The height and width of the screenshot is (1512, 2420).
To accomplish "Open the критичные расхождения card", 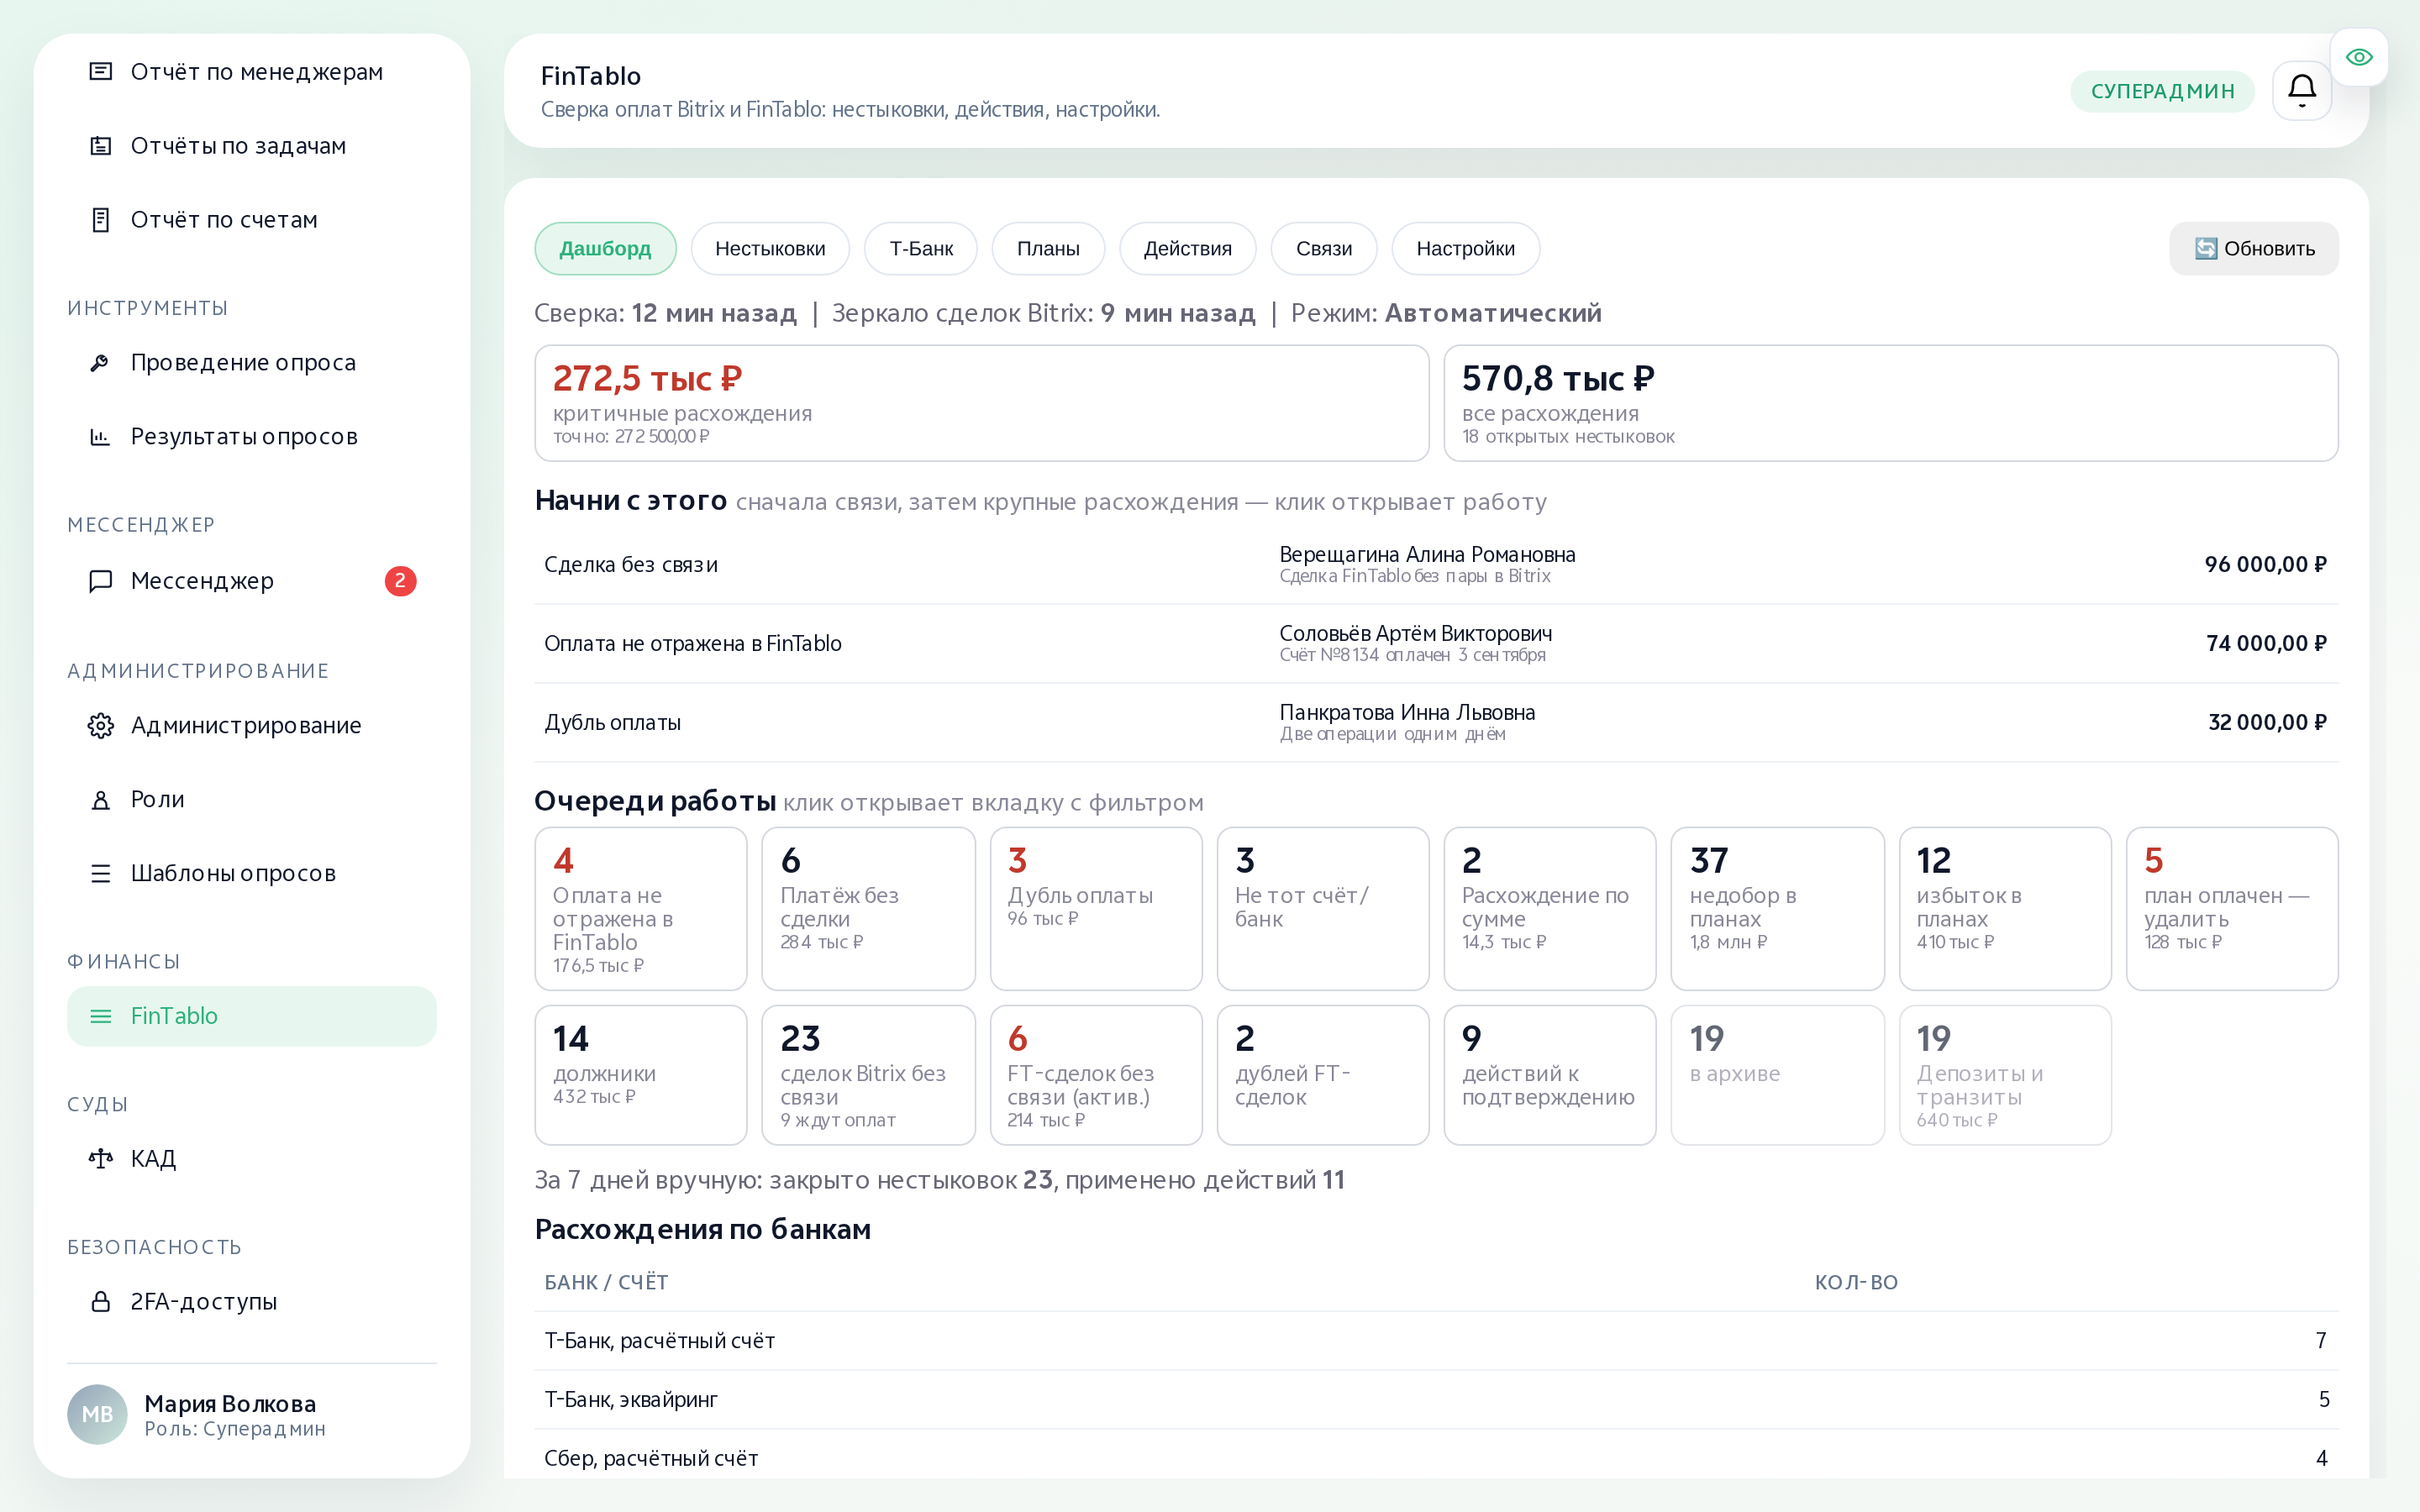I will click(982, 403).
